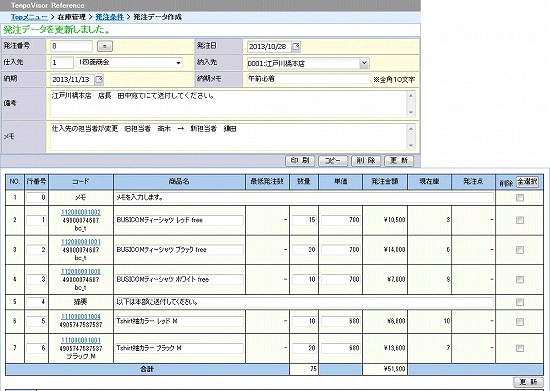This screenshot has height=391, width=550.
Task: Open the 発注条件 breadcrumb link
Action: [x=109, y=17]
